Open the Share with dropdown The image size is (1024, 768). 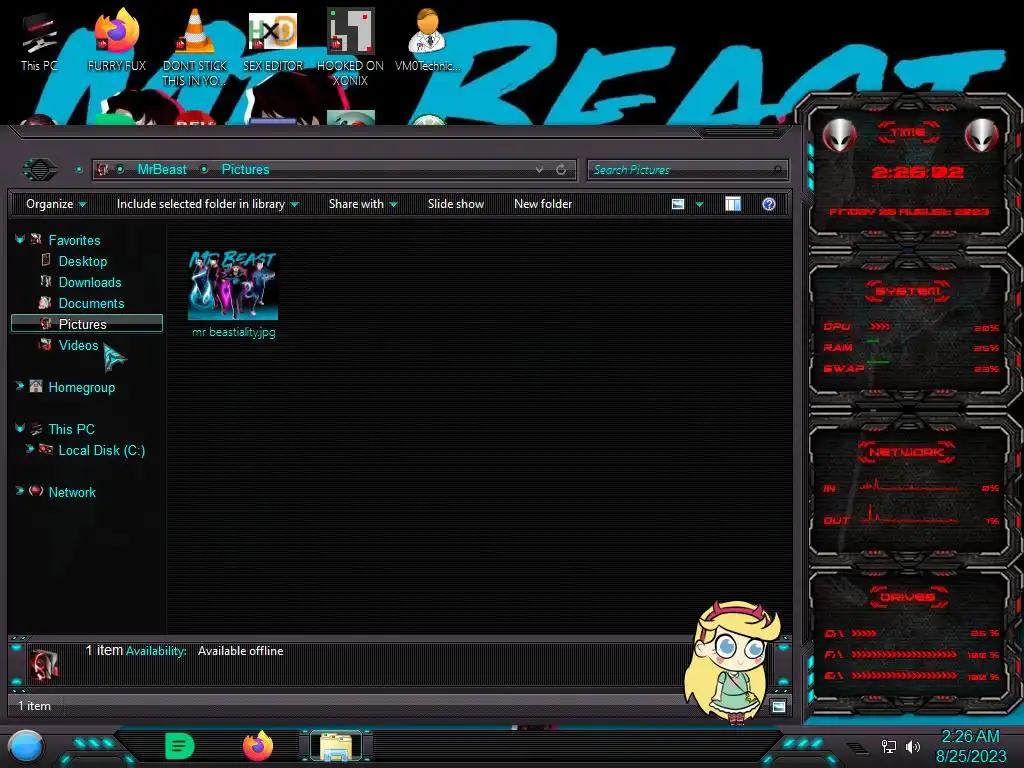coord(363,204)
